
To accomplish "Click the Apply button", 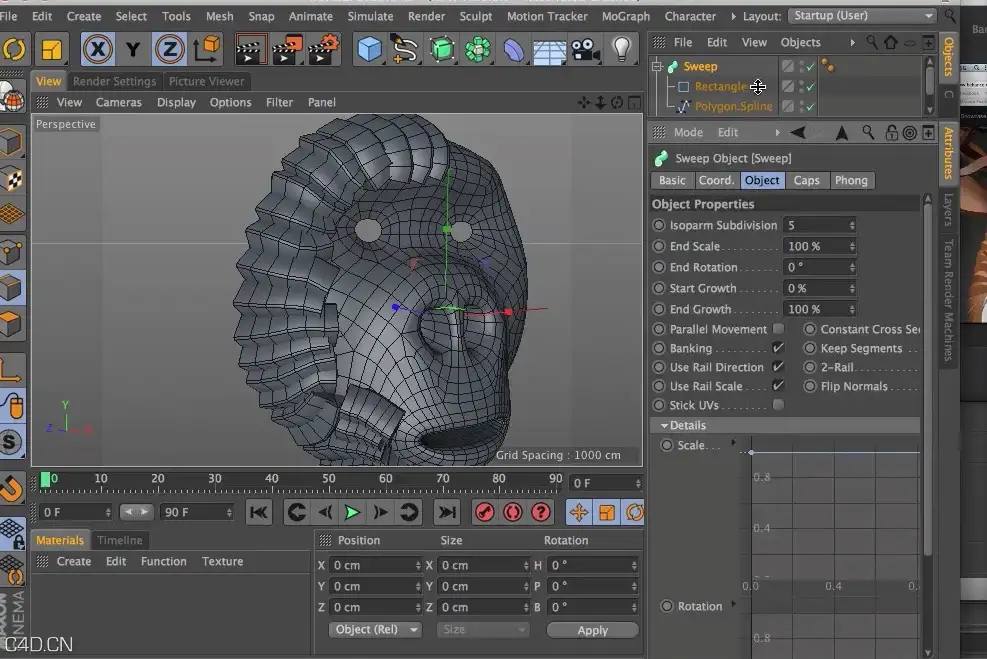I will tap(592, 630).
